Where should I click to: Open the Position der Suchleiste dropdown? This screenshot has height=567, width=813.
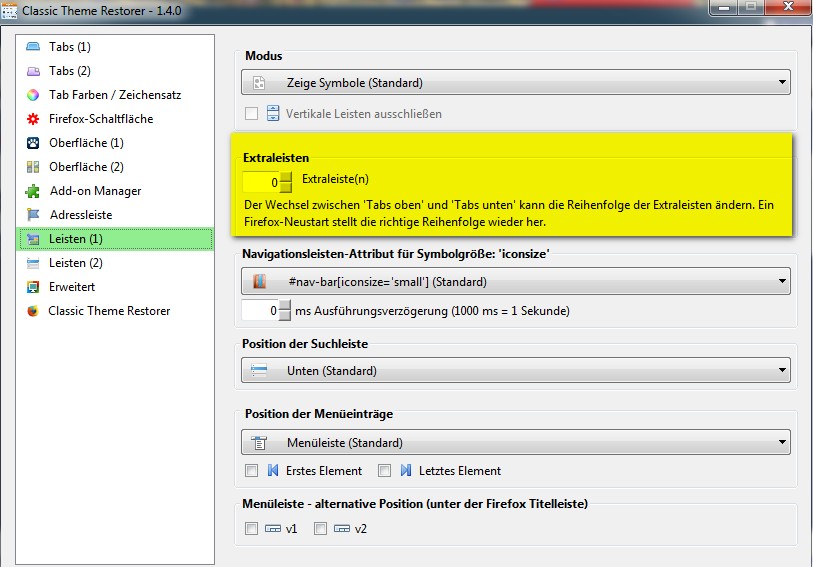(x=515, y=371)
